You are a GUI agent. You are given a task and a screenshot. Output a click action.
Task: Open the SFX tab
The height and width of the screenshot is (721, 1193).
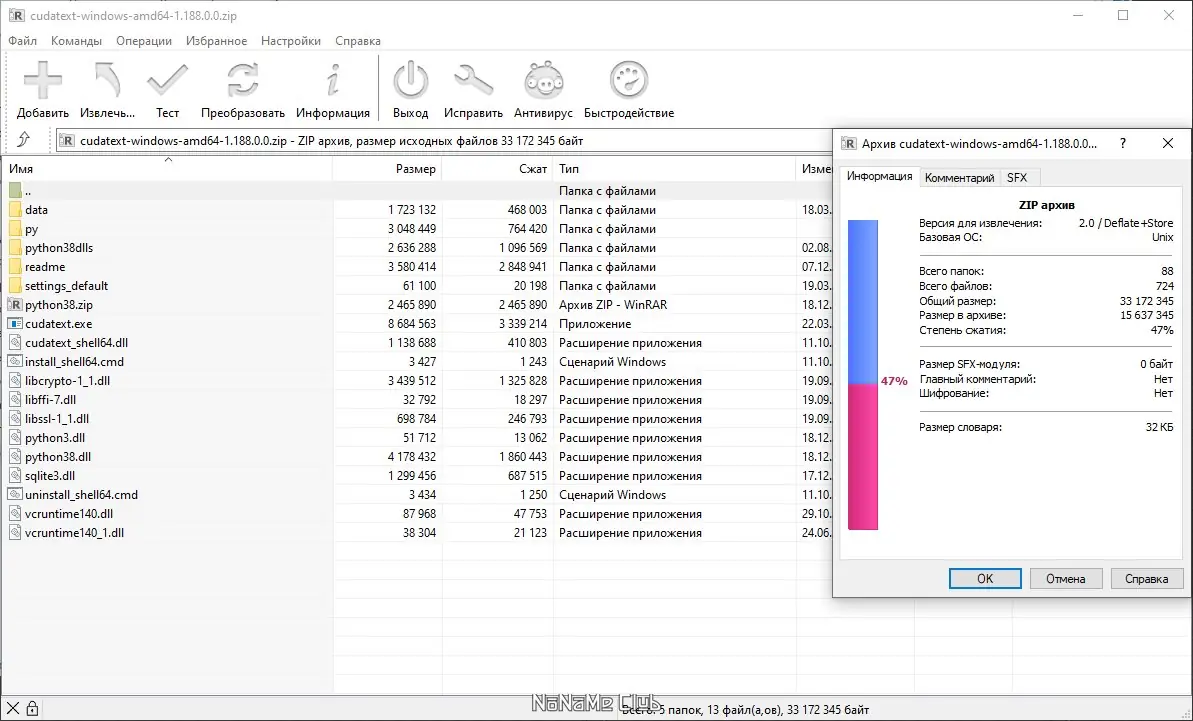1018,176
